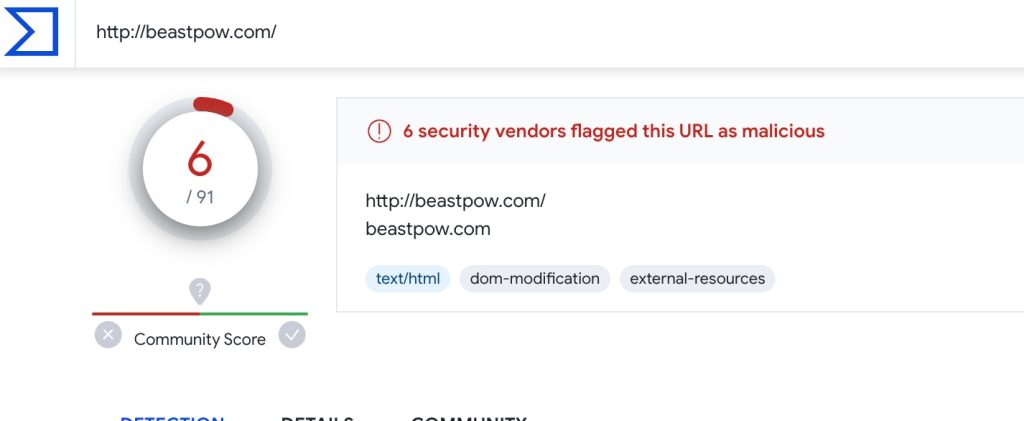1024x421 pixels.
Task: Click the VirusTotal sigma logo
Action: tap(31, 31)
